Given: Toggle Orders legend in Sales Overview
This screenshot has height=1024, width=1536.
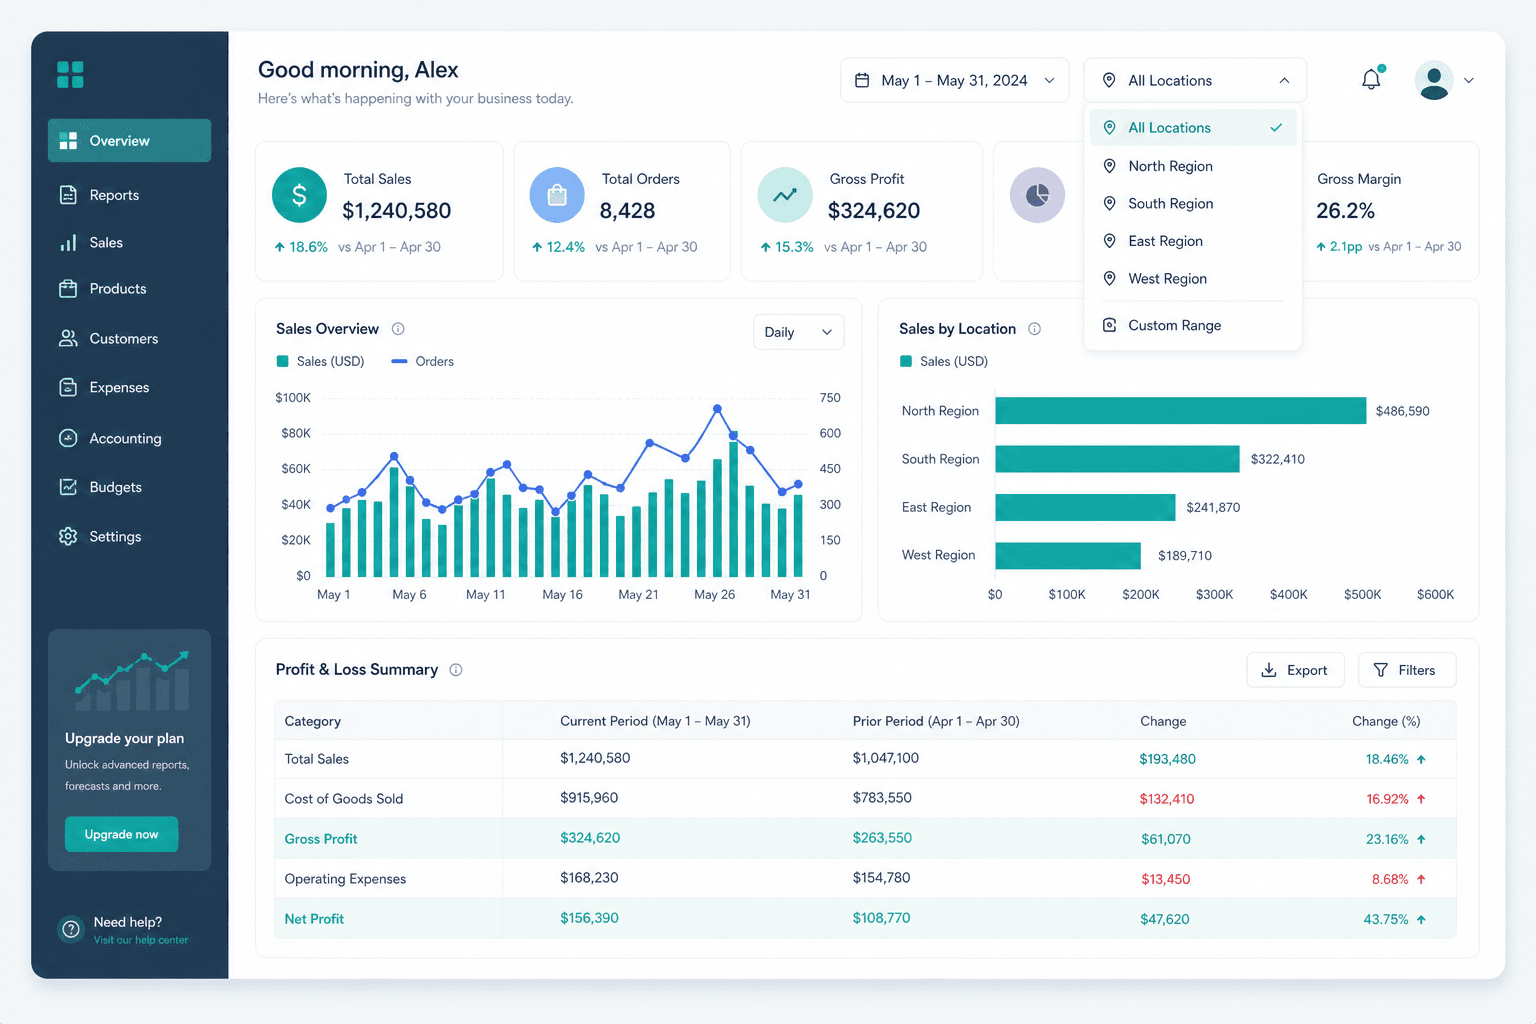Looking at the screenshot, I should coord(422,361).
